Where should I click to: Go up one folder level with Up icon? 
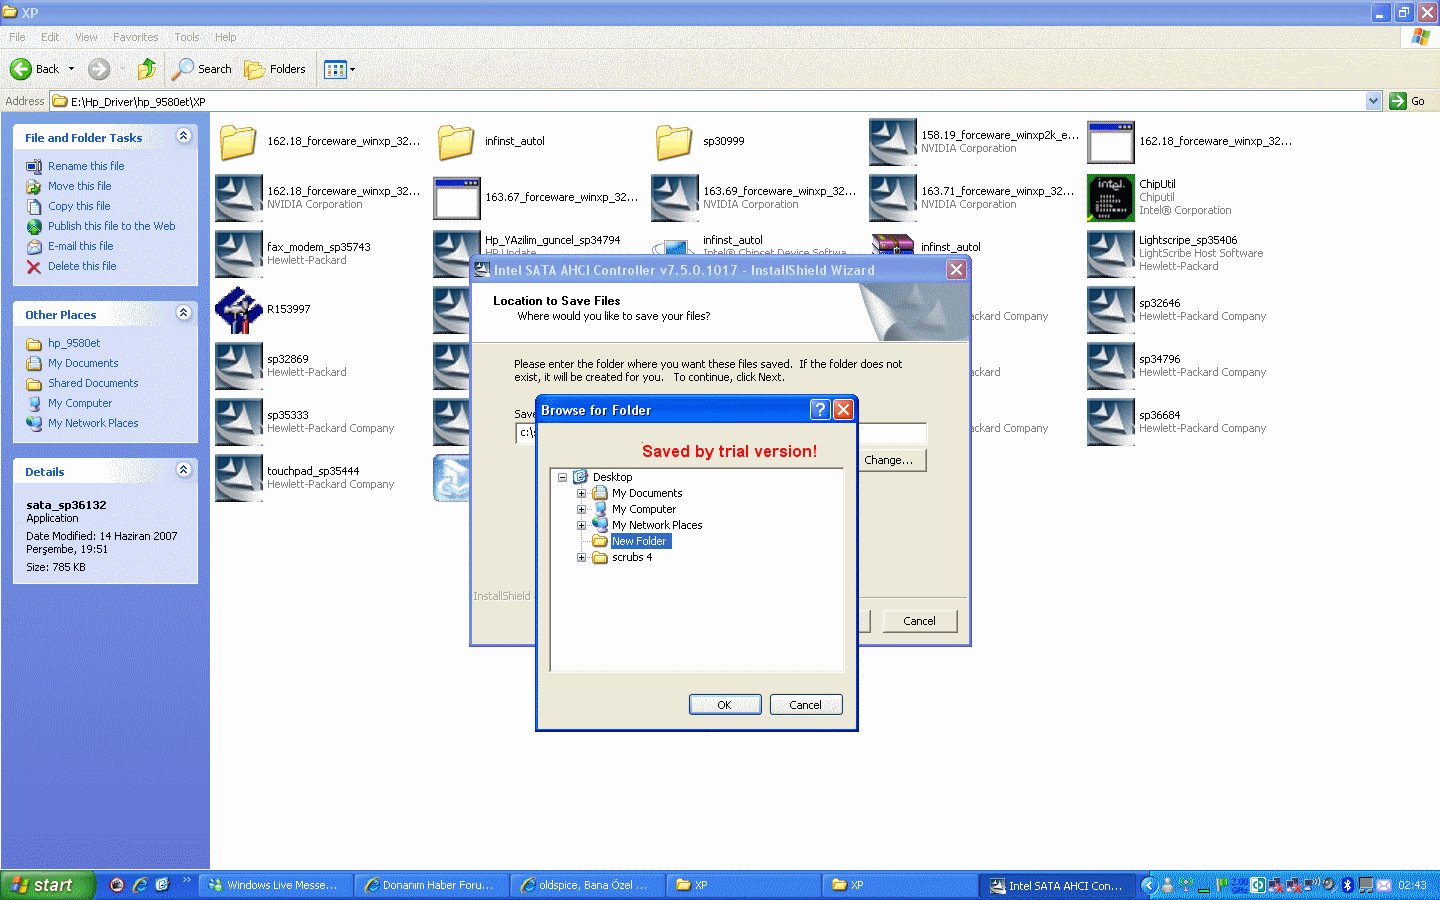pyautogui.click(x=147, y=69)
